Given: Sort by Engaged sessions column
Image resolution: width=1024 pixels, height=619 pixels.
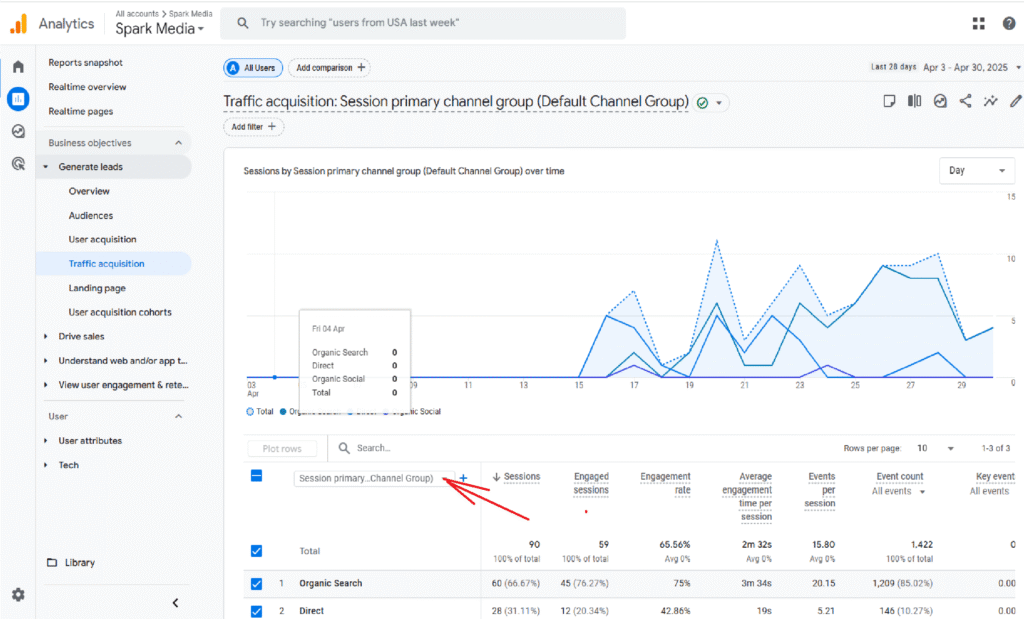Looking at the screenshot, I should (591, 483).
